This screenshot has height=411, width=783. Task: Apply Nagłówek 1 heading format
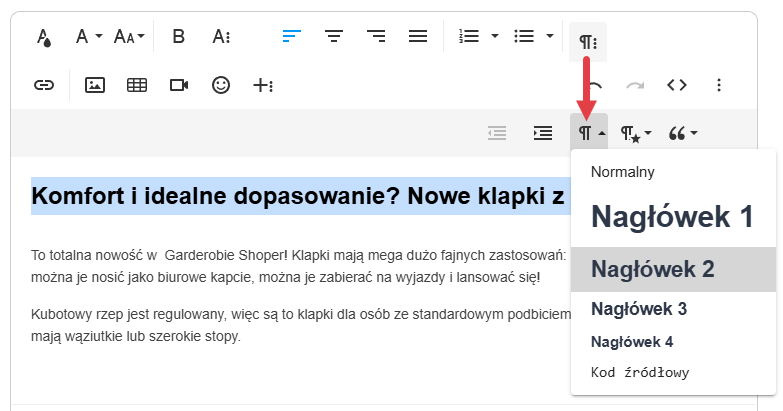coord(673,217)
